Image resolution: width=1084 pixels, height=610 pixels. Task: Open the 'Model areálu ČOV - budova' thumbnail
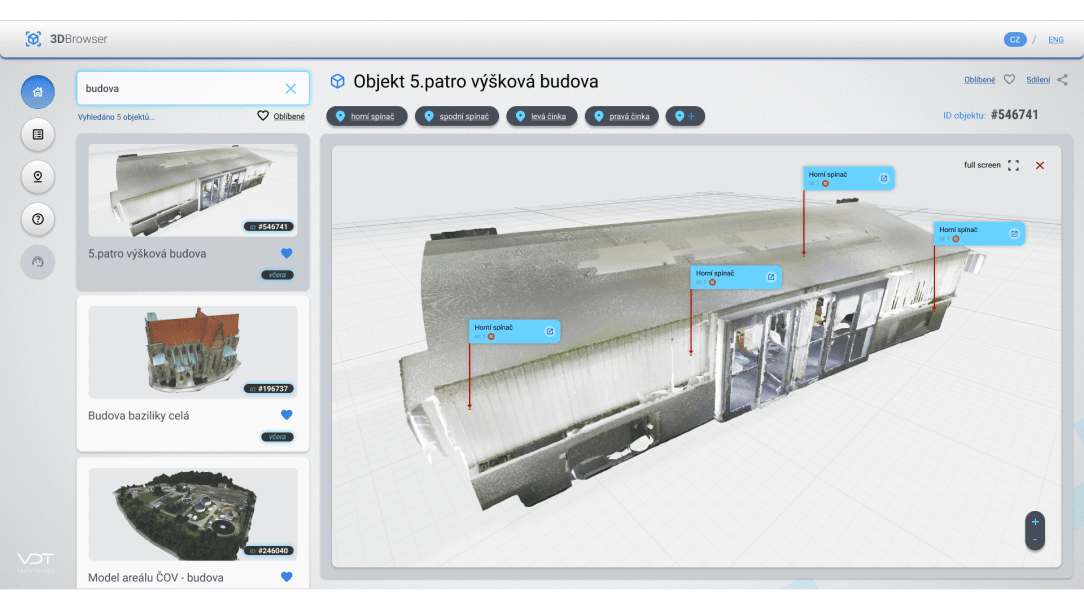click(x=193, y=514)
